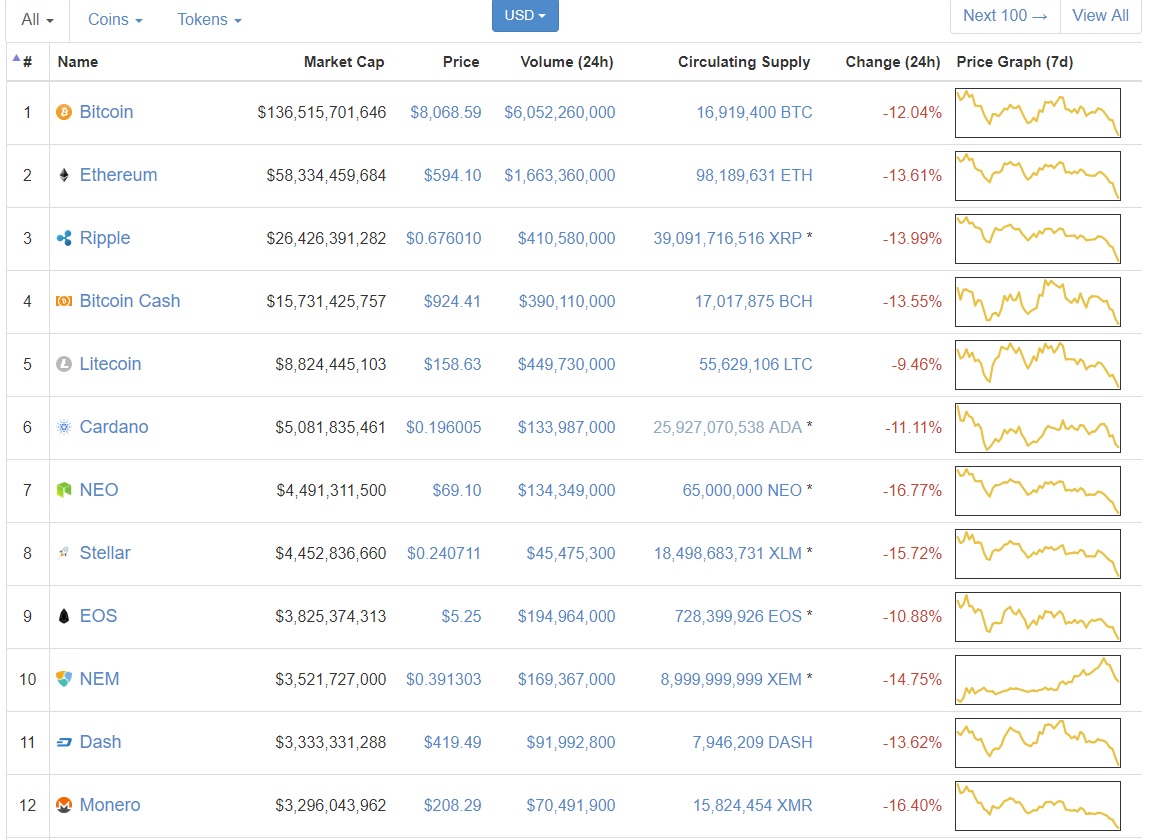Open NEM 7-day price graph
The image size is (1149, 840).
pos(1038,680)
